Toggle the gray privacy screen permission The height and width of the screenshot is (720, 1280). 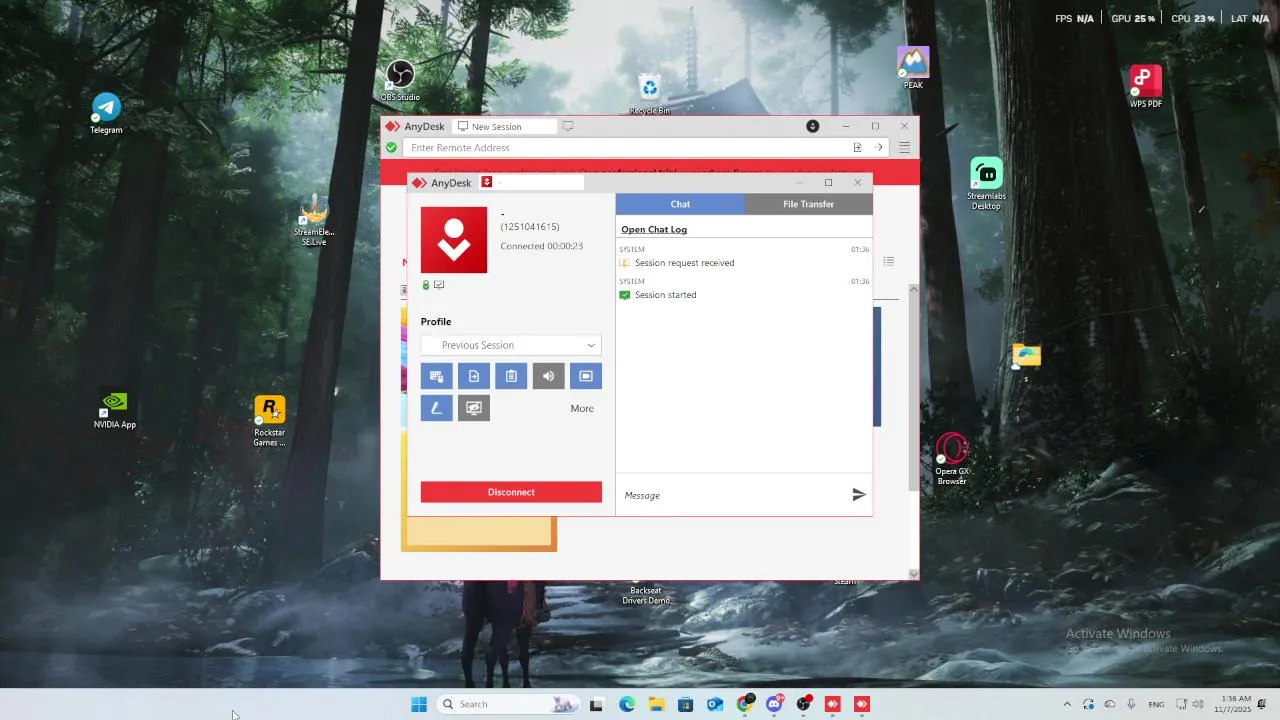[x=474, y=408]
